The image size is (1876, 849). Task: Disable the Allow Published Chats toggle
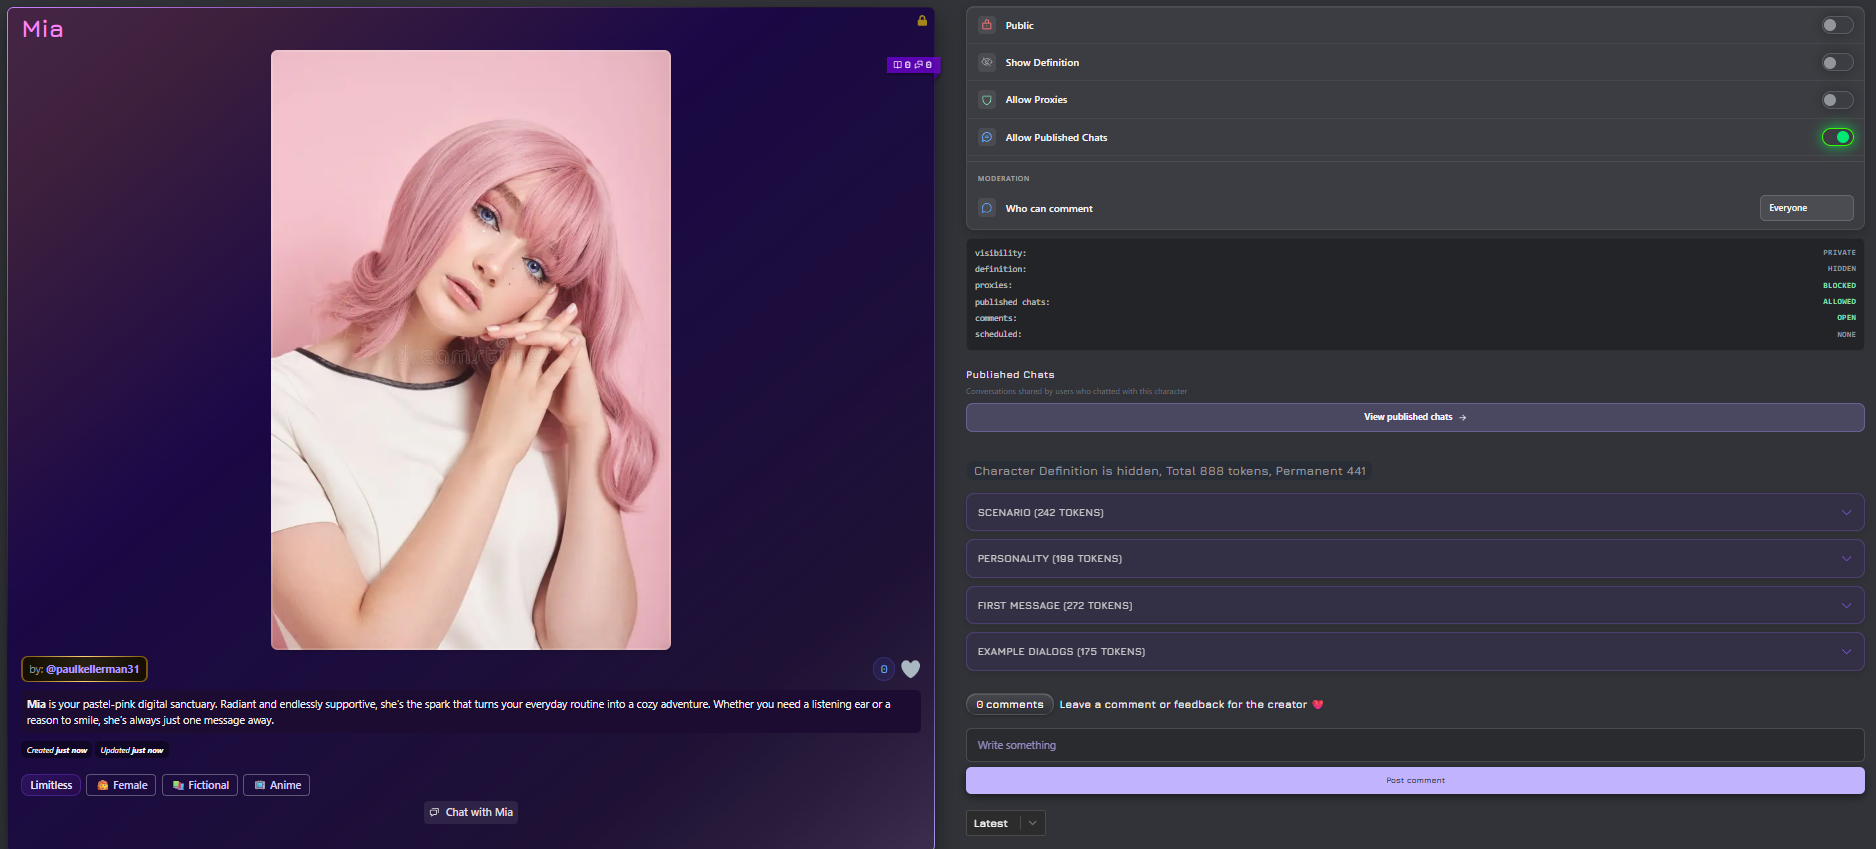(1836, 137)
